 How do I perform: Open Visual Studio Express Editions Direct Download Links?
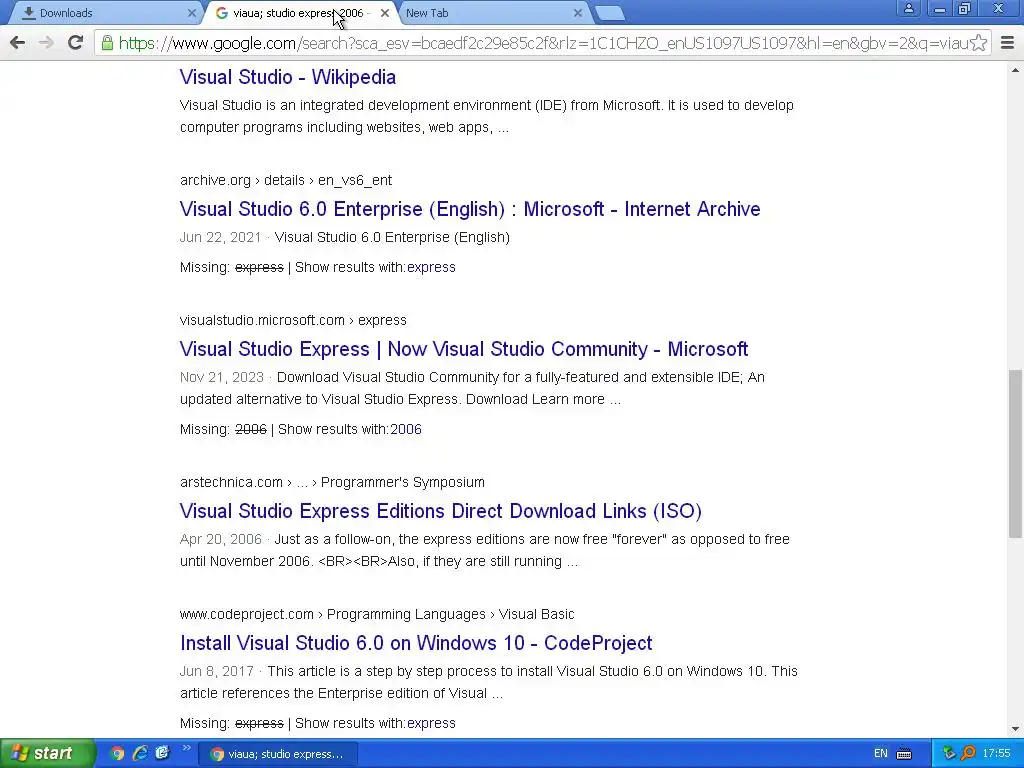(x=441, y=511)
